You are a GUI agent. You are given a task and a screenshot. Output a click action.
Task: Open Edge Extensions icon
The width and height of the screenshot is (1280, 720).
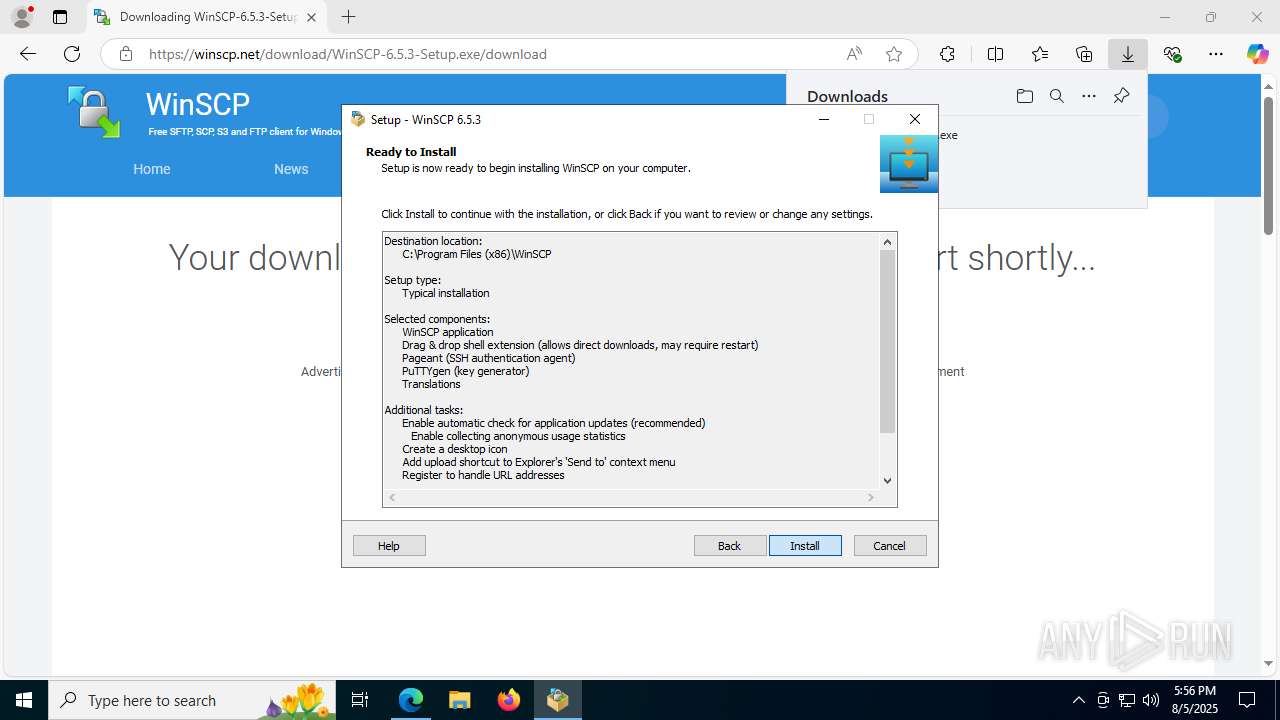tap(947, 54)
